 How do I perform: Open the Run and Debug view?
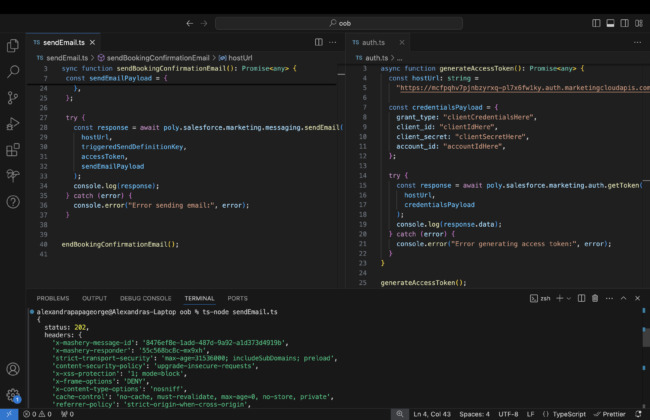tap(13, 124)
